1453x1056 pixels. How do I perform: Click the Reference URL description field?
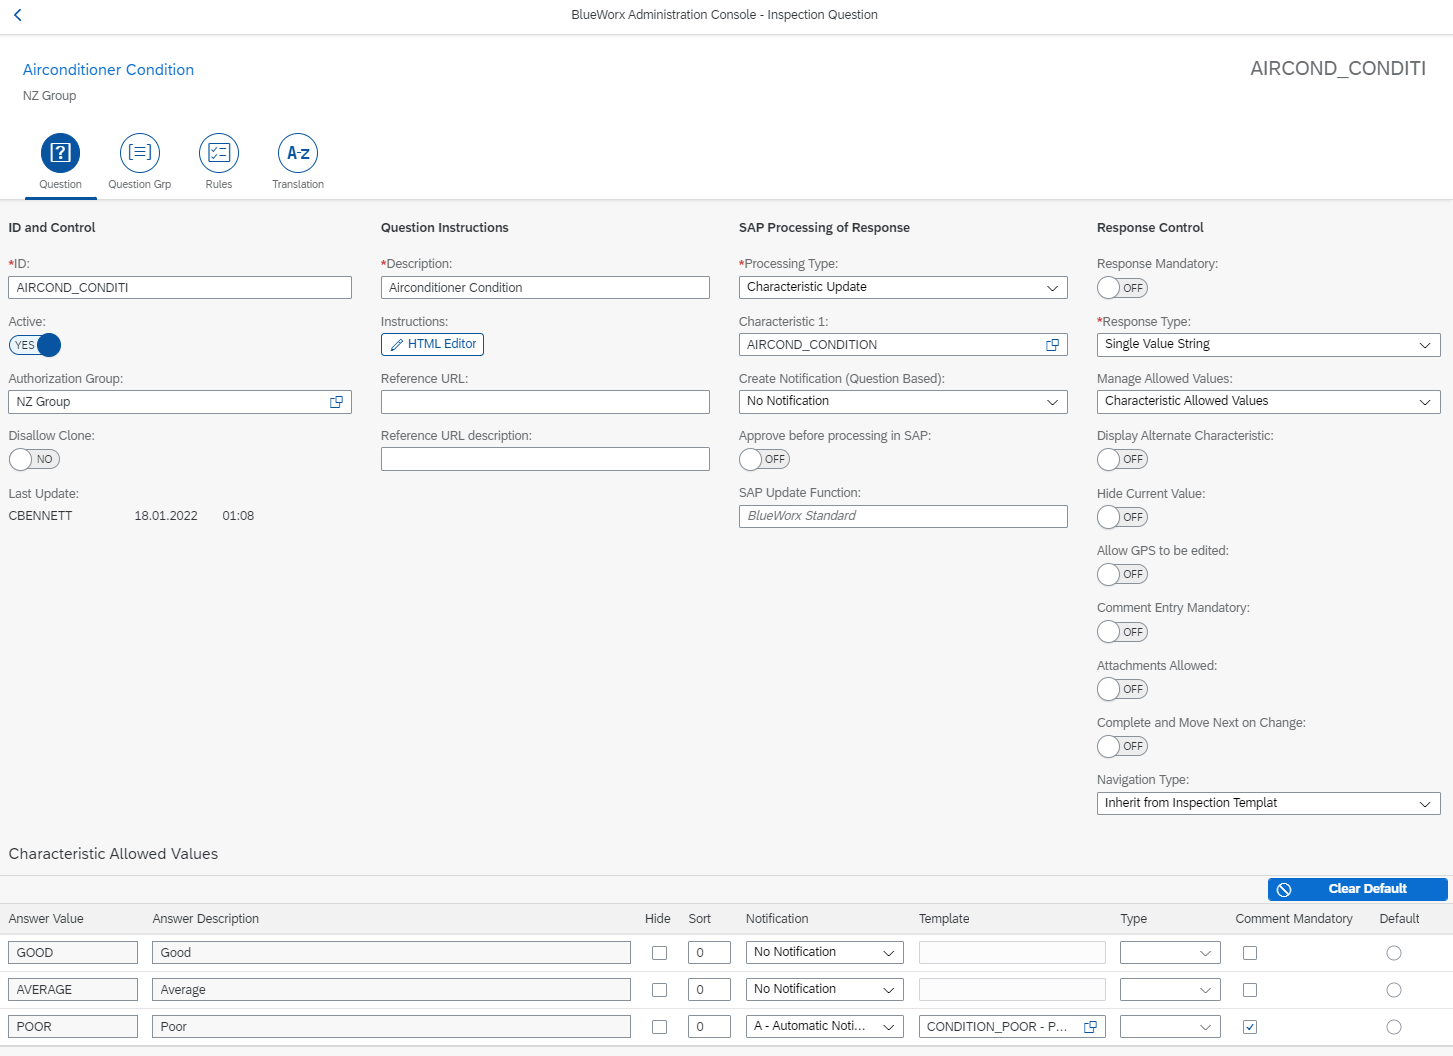click(x=545, y=459)
